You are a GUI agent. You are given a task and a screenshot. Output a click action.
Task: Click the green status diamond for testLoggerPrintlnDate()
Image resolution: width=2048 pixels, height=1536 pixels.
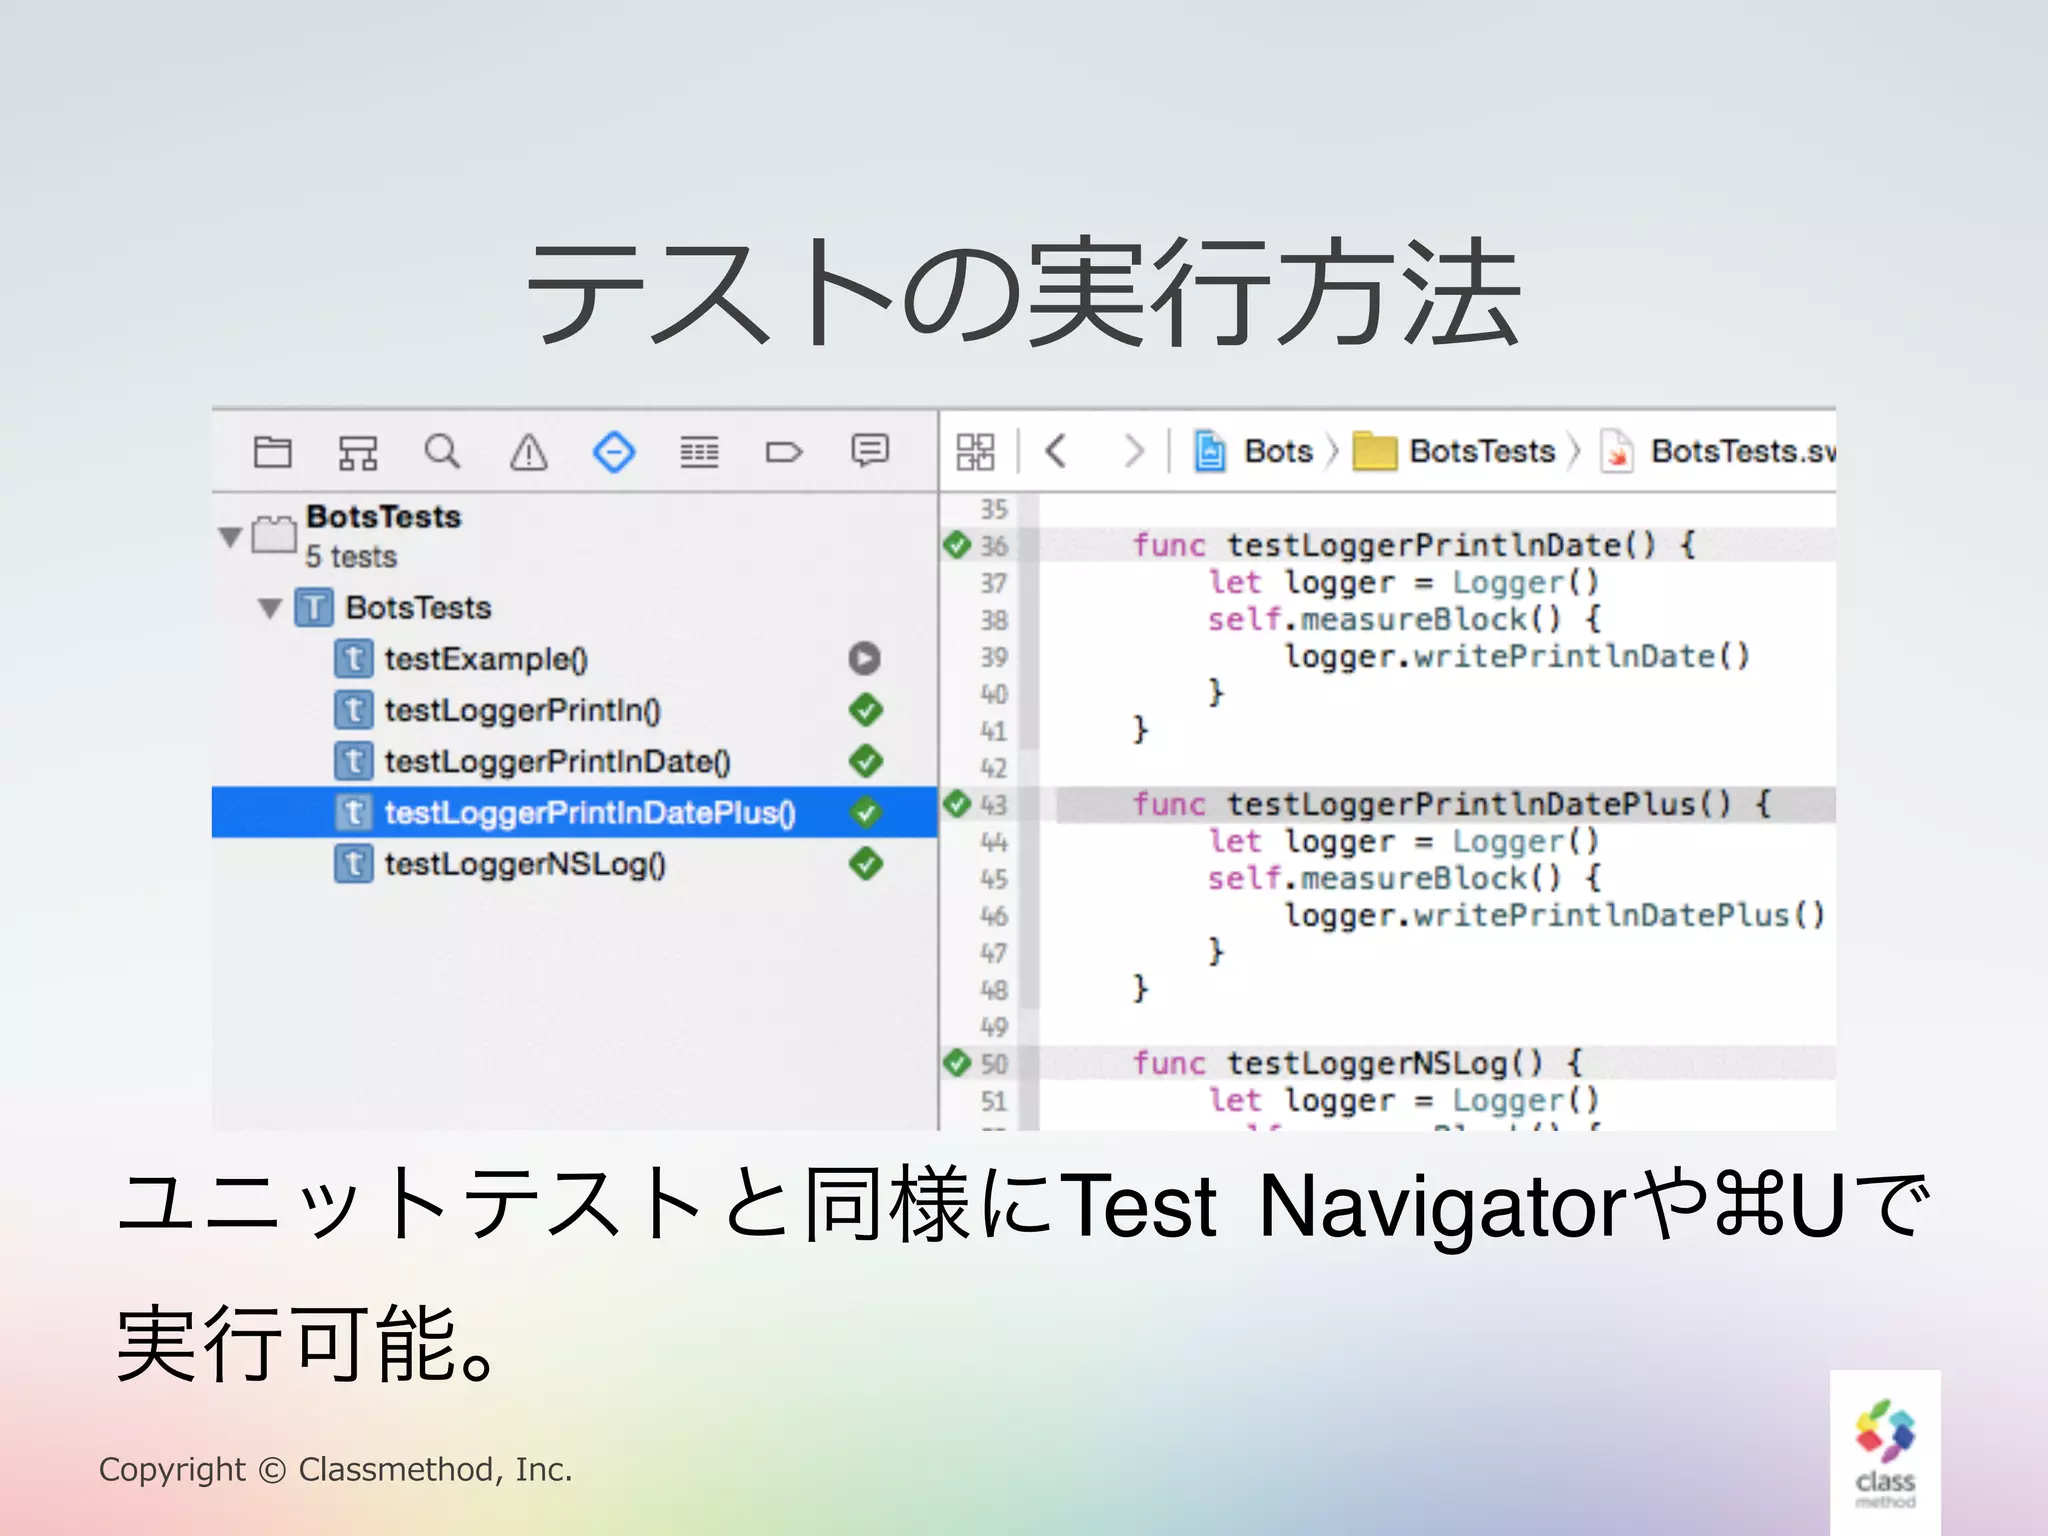pyautogui.click(x=866, y=761)
